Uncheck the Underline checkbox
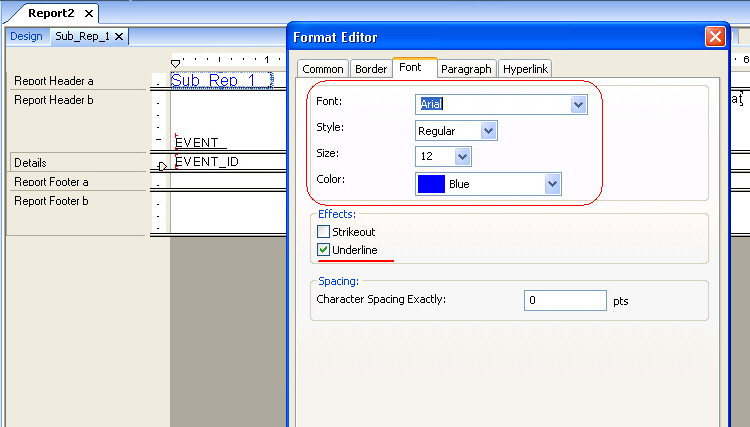 click(x=323, y=249)
